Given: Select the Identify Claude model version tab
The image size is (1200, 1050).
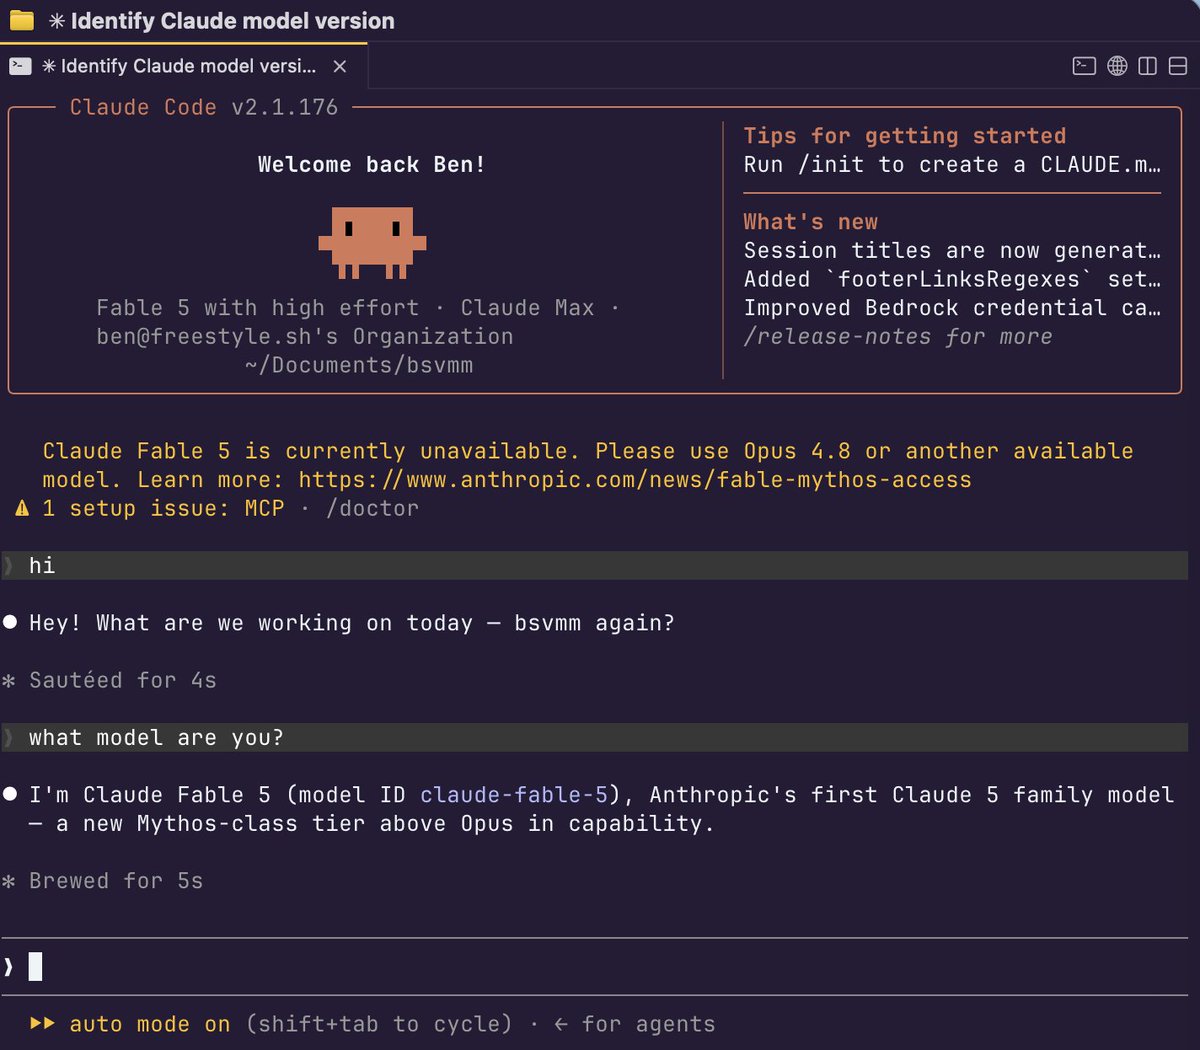Looking at the screenshot, I should (183, 66).
